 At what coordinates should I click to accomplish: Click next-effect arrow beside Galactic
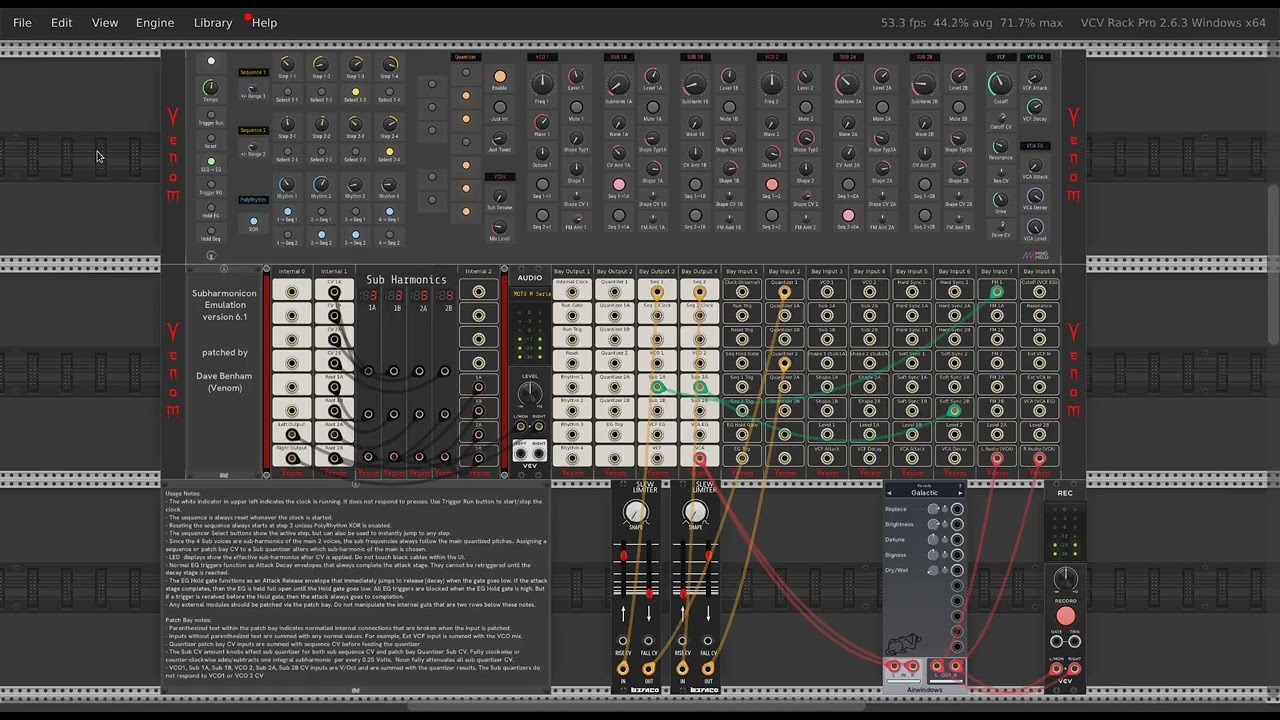960,492
